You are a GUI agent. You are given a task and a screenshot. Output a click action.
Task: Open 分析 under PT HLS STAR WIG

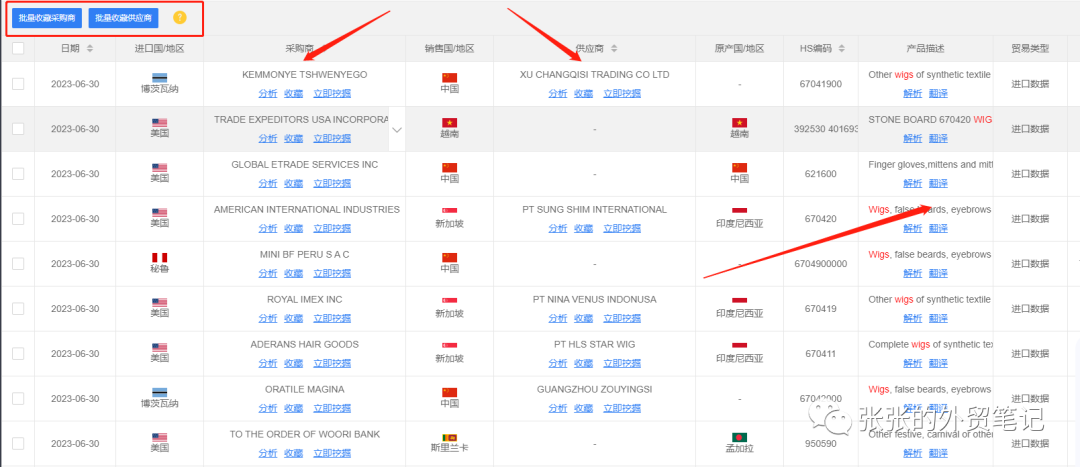[558, 363]
